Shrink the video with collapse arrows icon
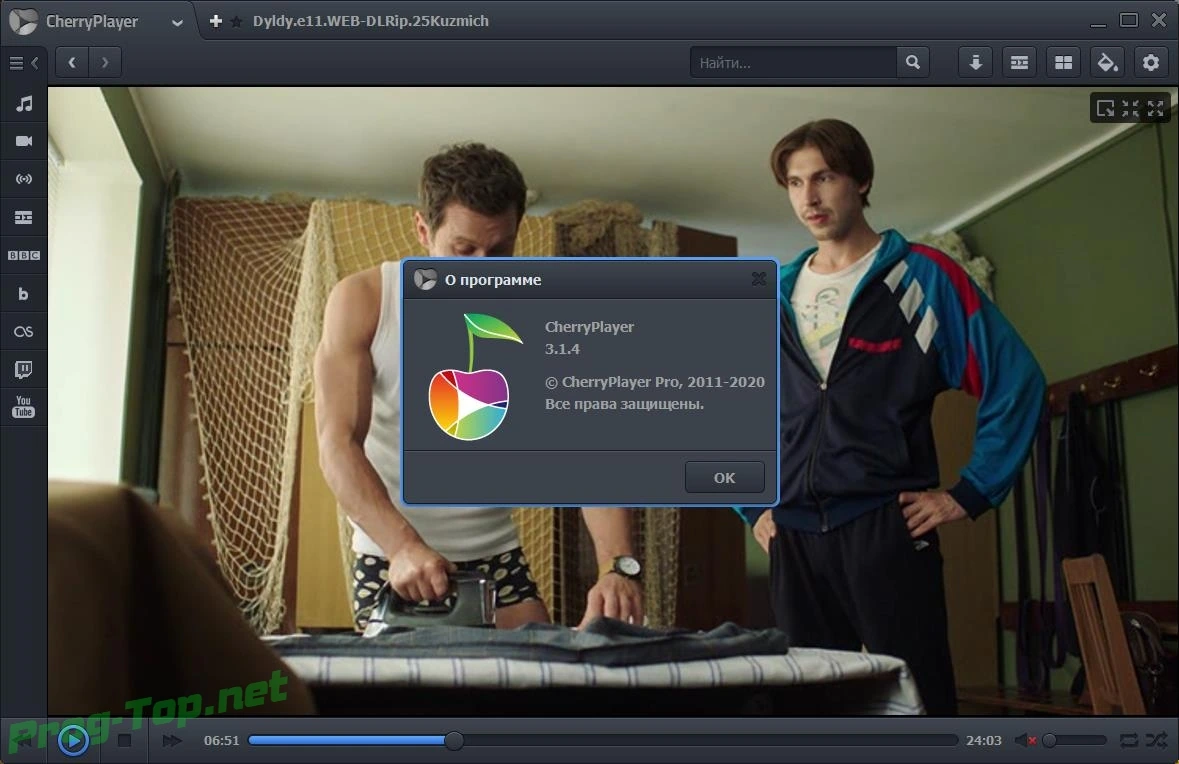The height and width of the screenshot is (764, 1179). tap(1130, 109)
